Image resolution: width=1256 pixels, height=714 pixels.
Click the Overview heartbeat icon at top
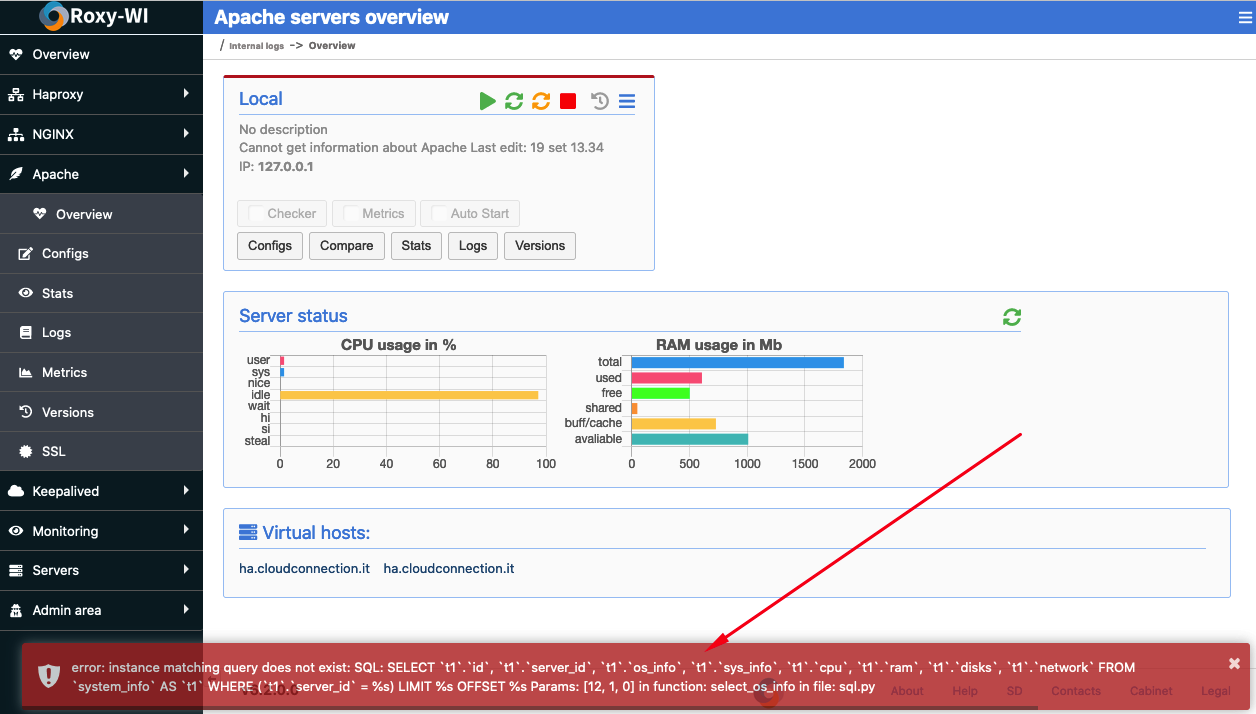pos(15,55)
